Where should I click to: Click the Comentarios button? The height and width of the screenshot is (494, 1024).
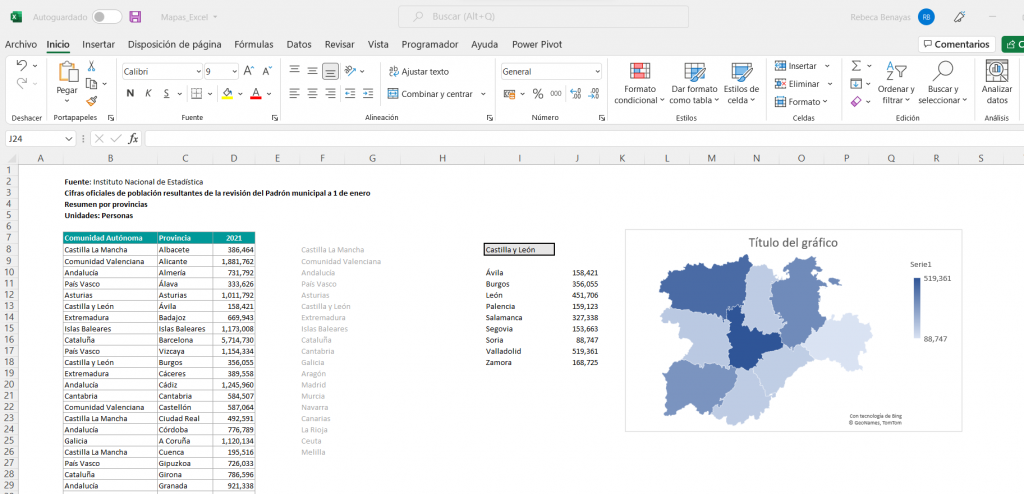point(957,44)
